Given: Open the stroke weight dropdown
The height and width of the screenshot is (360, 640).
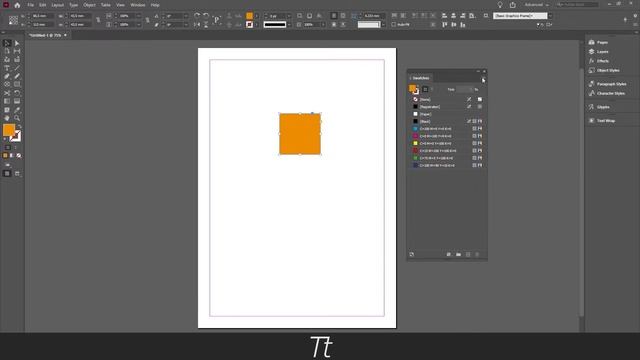Looking at the screenshot, I should coord(289,16).
